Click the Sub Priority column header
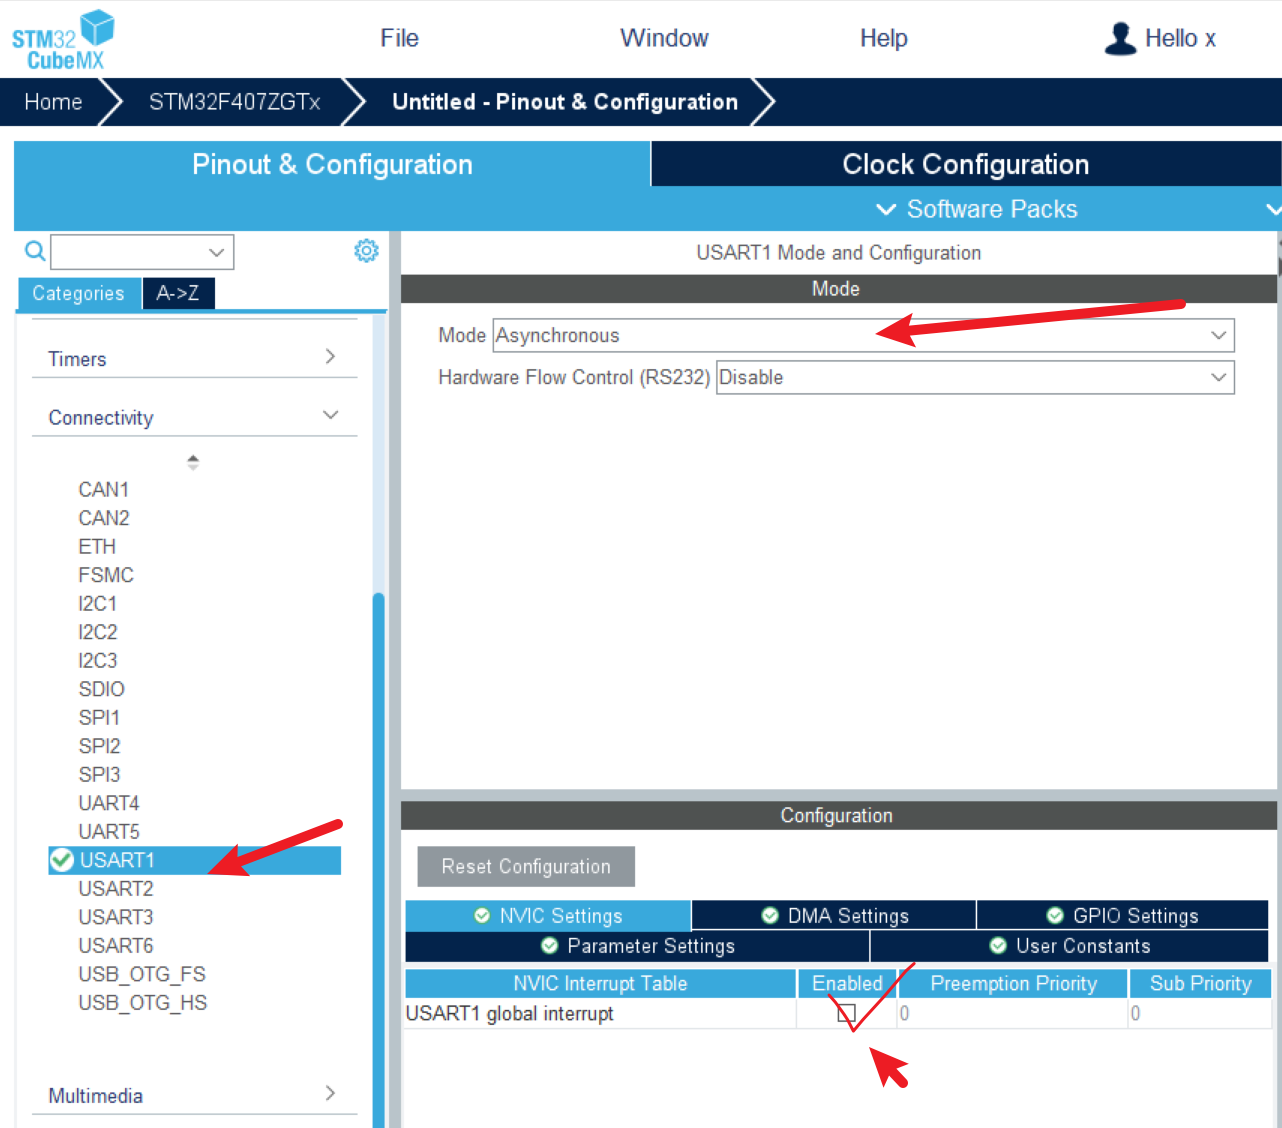1282x1128 pixels. coord(1200,983)
